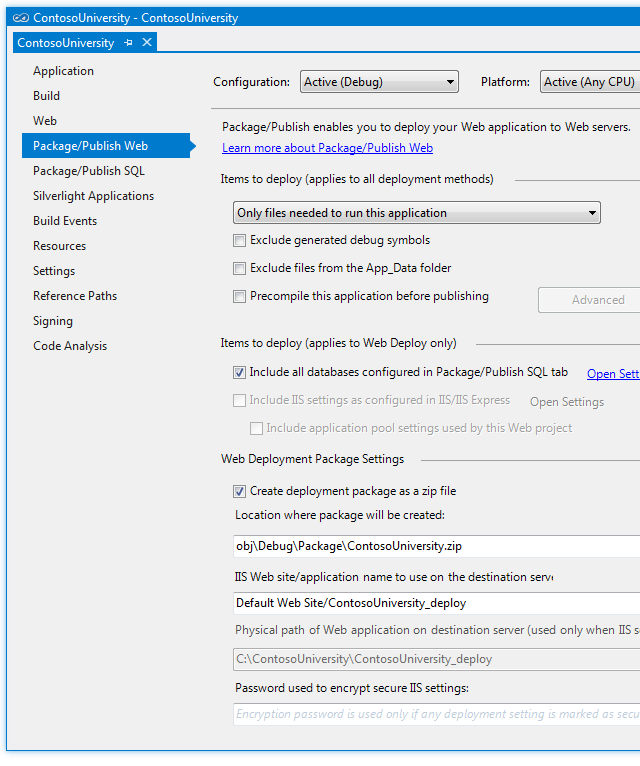Click the pin icon on ContosoUniversity tab
640x766 pixels.
coord(128,42)
